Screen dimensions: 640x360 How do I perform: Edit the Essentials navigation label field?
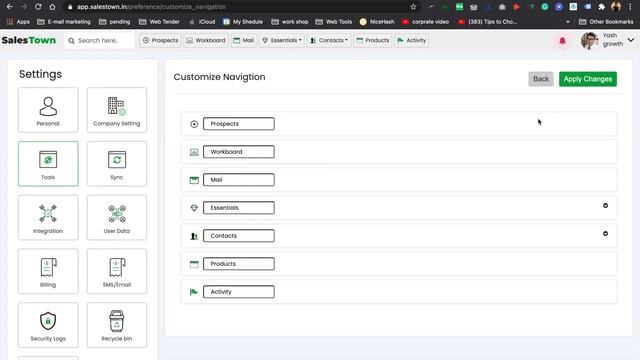[x=239, y=208]
